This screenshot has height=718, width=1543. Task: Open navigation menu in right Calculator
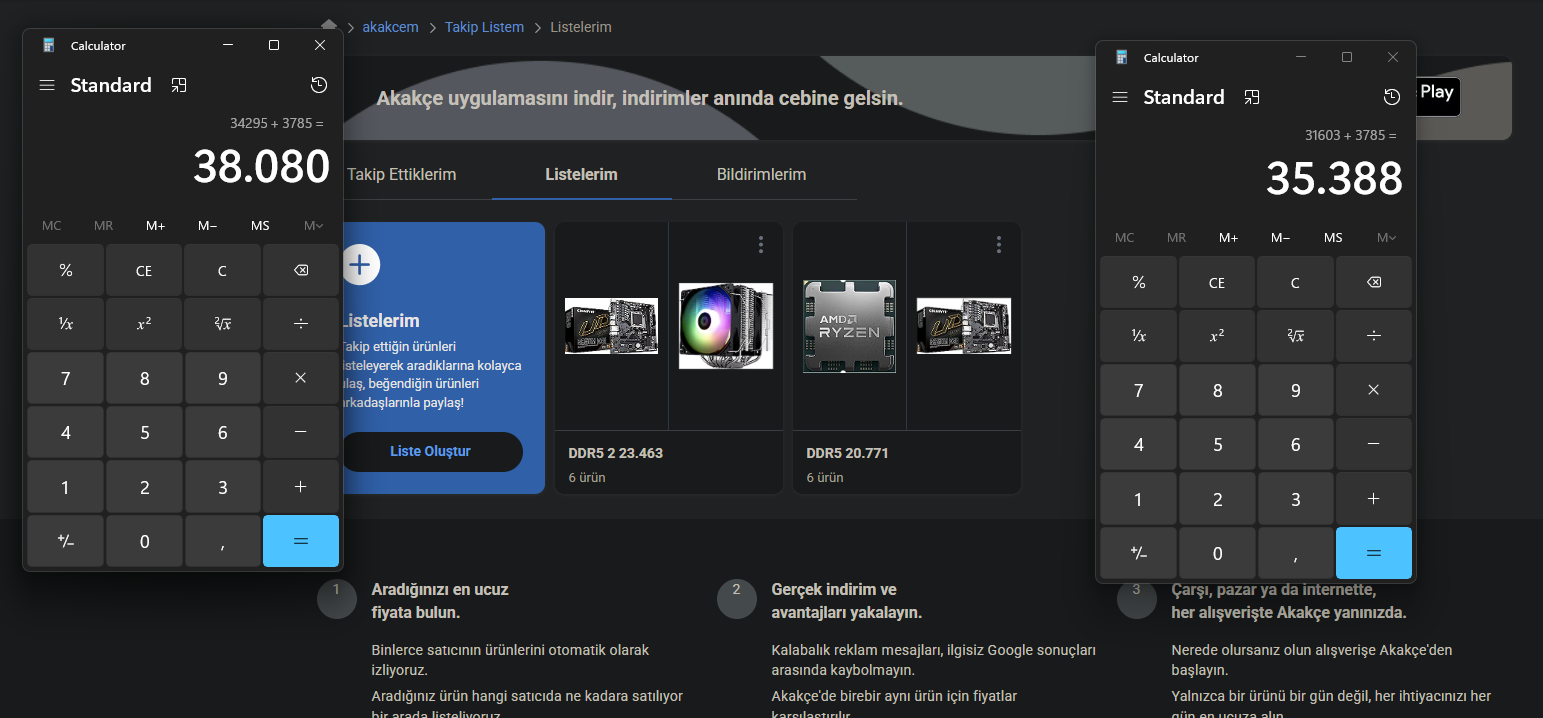pyautogui.click(x=1120, y=97)
